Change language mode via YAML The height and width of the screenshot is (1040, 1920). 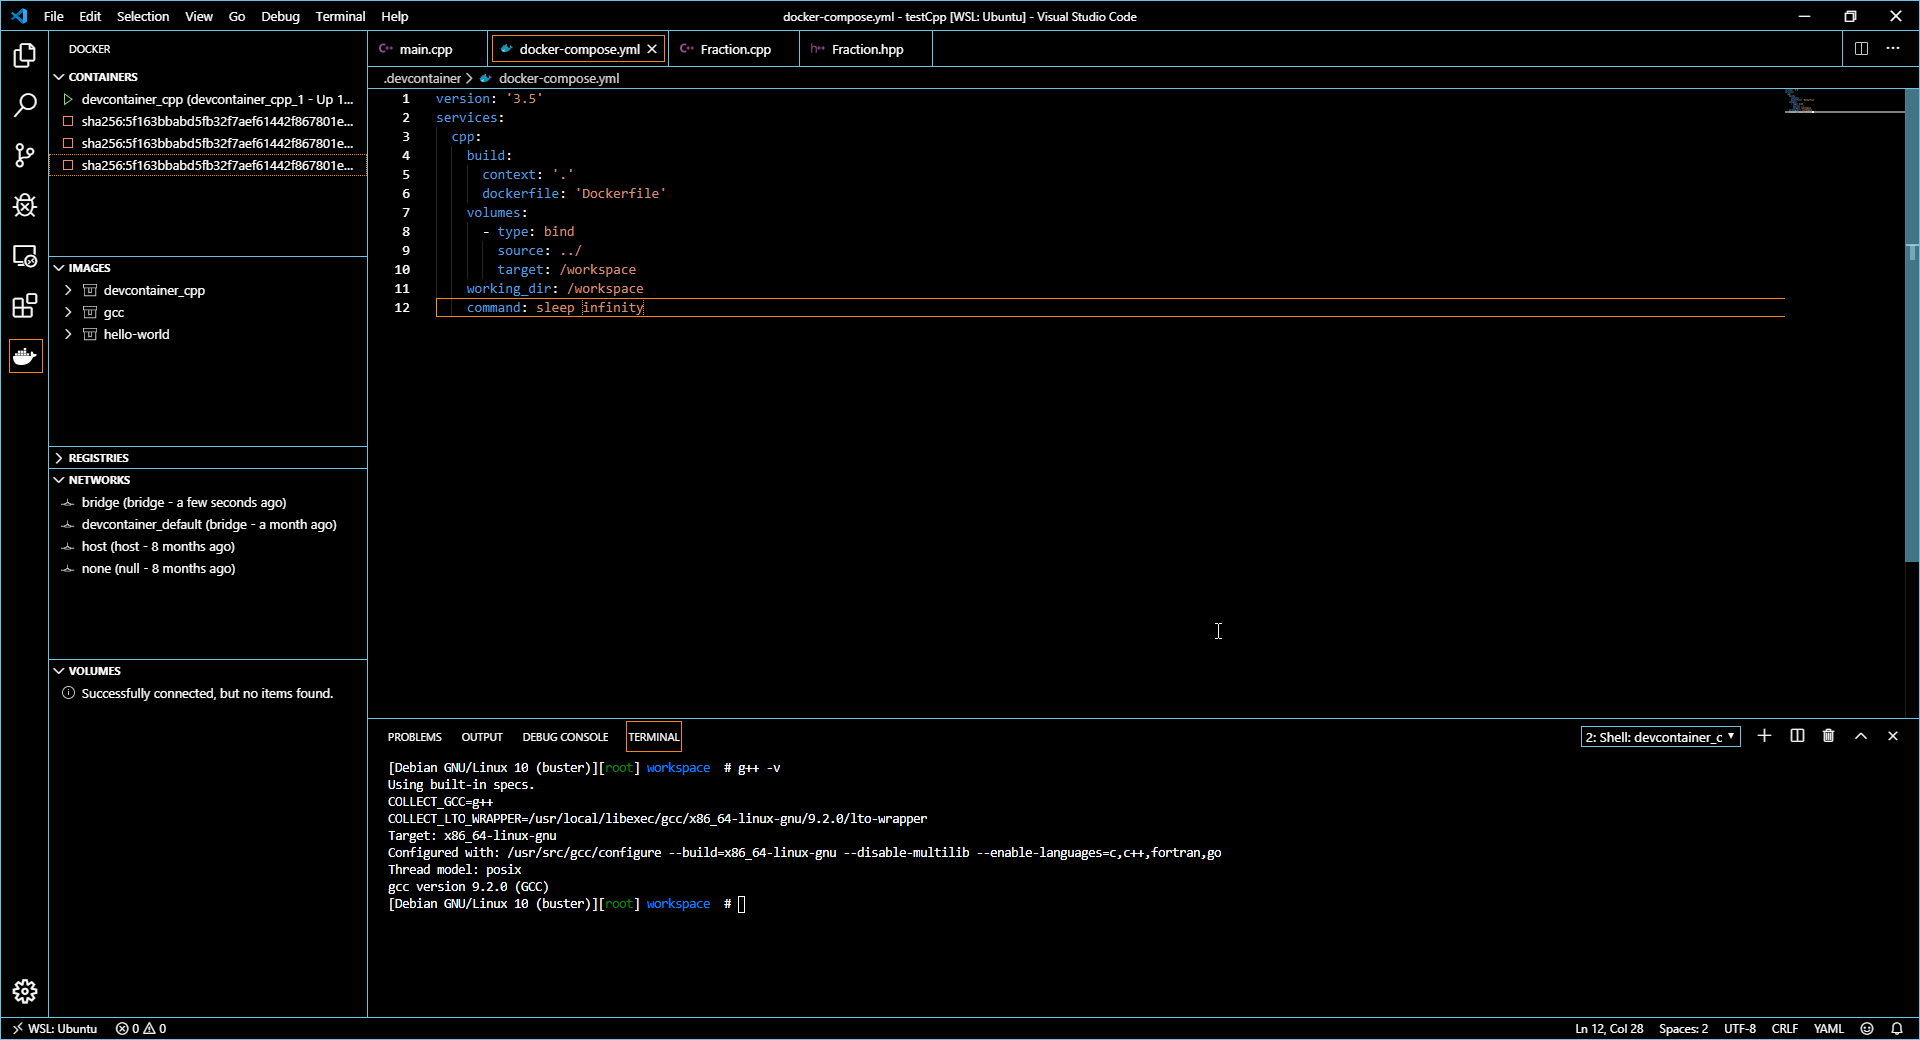[1829, 1028]
